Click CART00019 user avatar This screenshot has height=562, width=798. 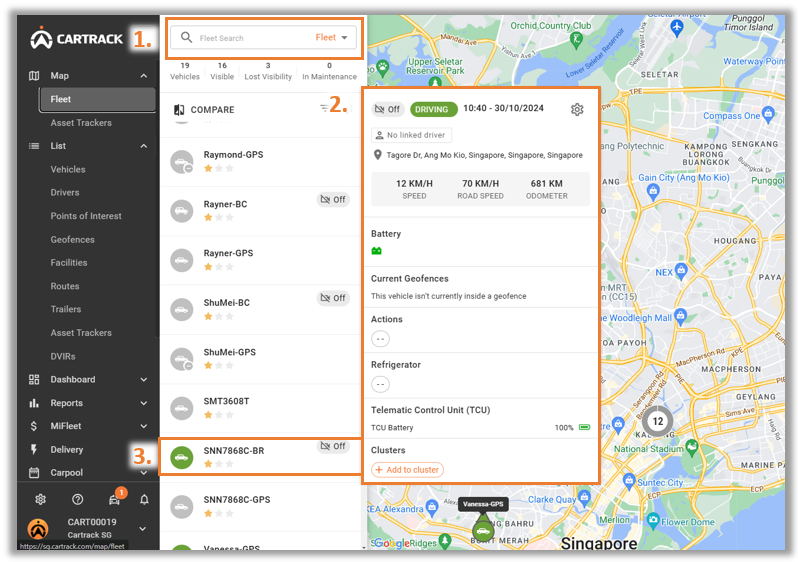tap(38, 528)
